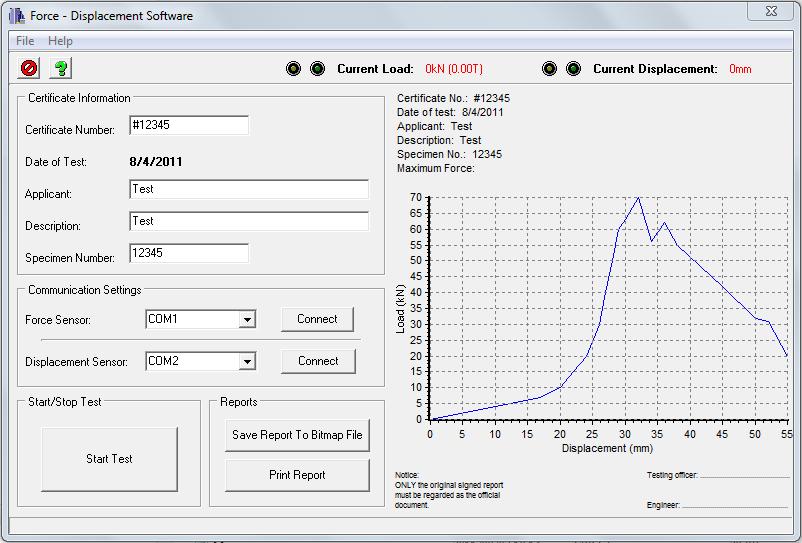802x543 pixels.
Task: Click the Current Displacement value 0mm
Action: tap(740, 69)
